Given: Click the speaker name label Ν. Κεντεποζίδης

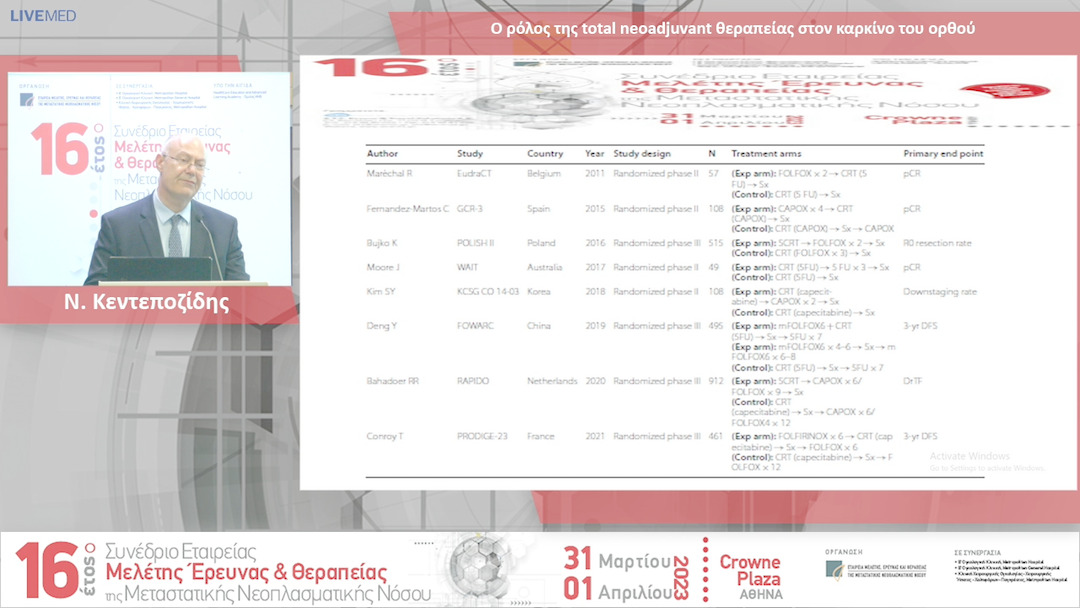Looking at the screenshot, I should (149, 303).
